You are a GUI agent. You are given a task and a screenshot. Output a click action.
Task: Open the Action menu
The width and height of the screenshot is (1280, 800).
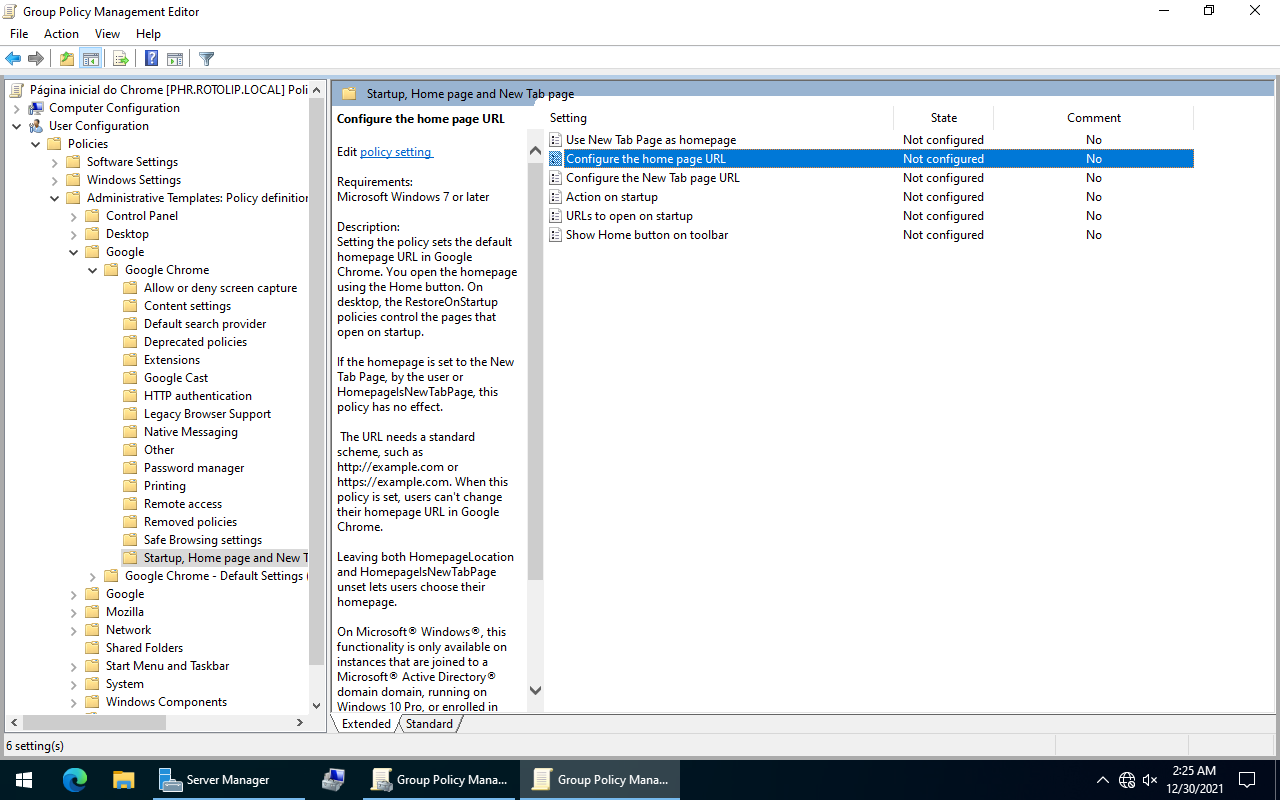click(61, 34)
